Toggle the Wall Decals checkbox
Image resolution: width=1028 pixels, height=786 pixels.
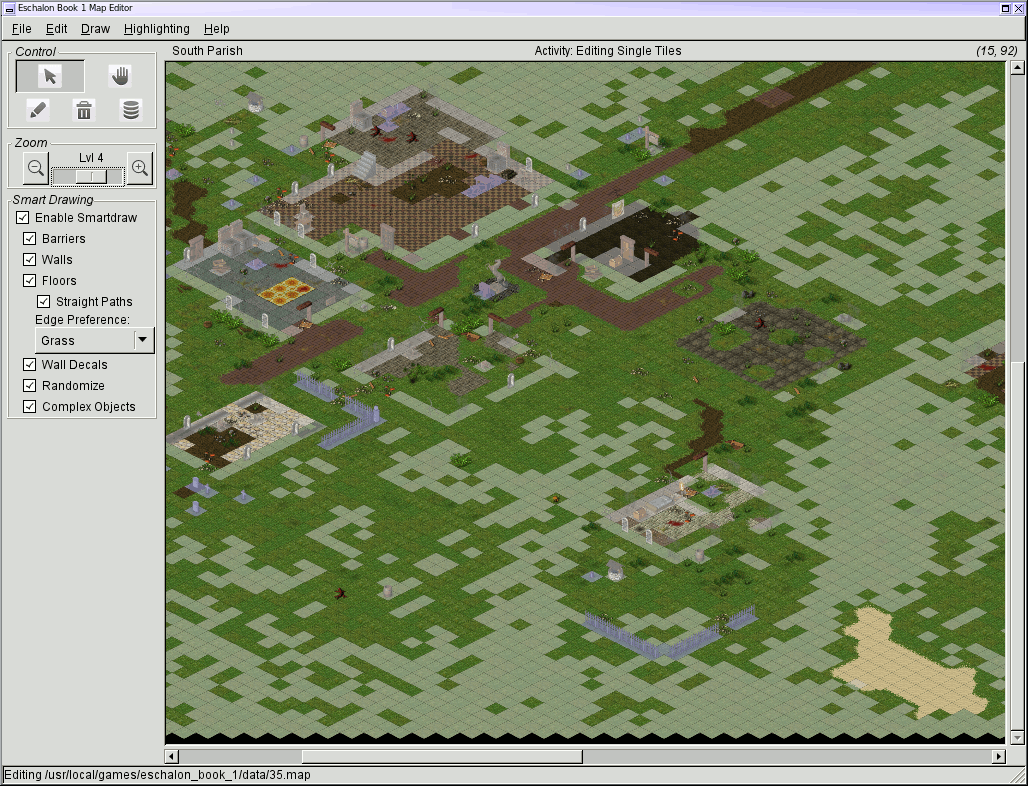[x=30, y=365]
